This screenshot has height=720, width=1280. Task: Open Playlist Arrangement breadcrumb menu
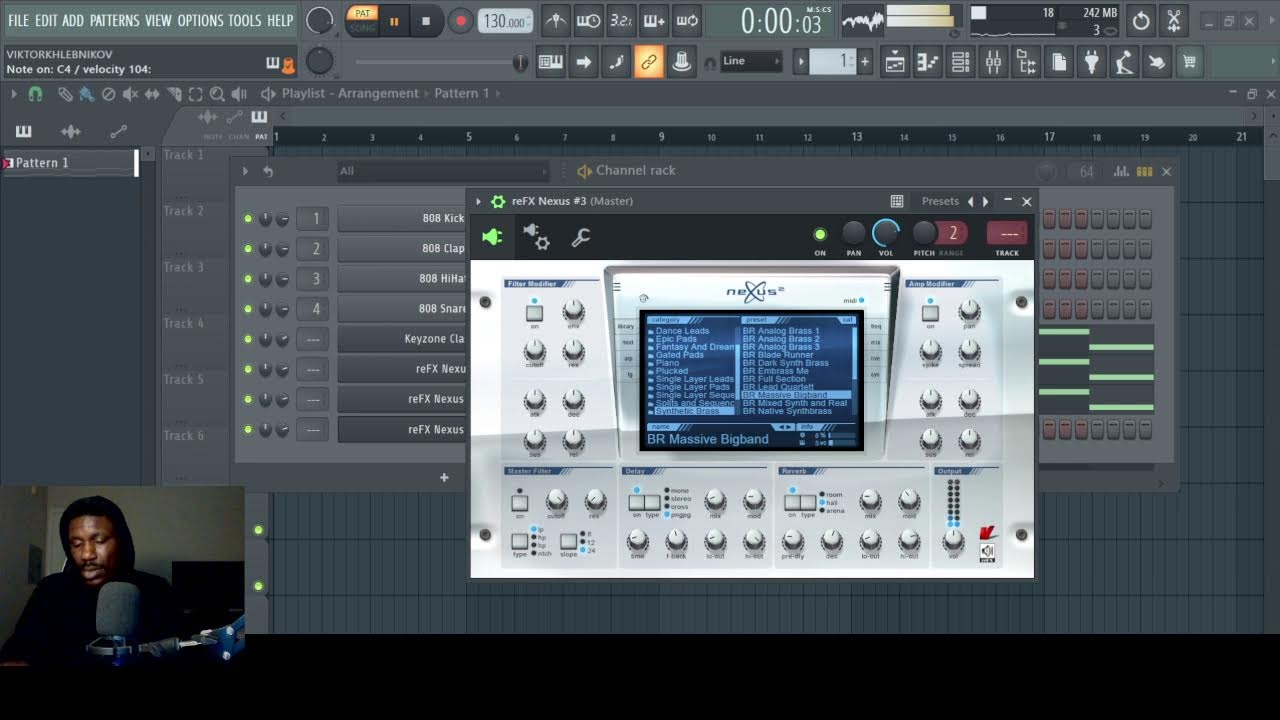[350, 93]
